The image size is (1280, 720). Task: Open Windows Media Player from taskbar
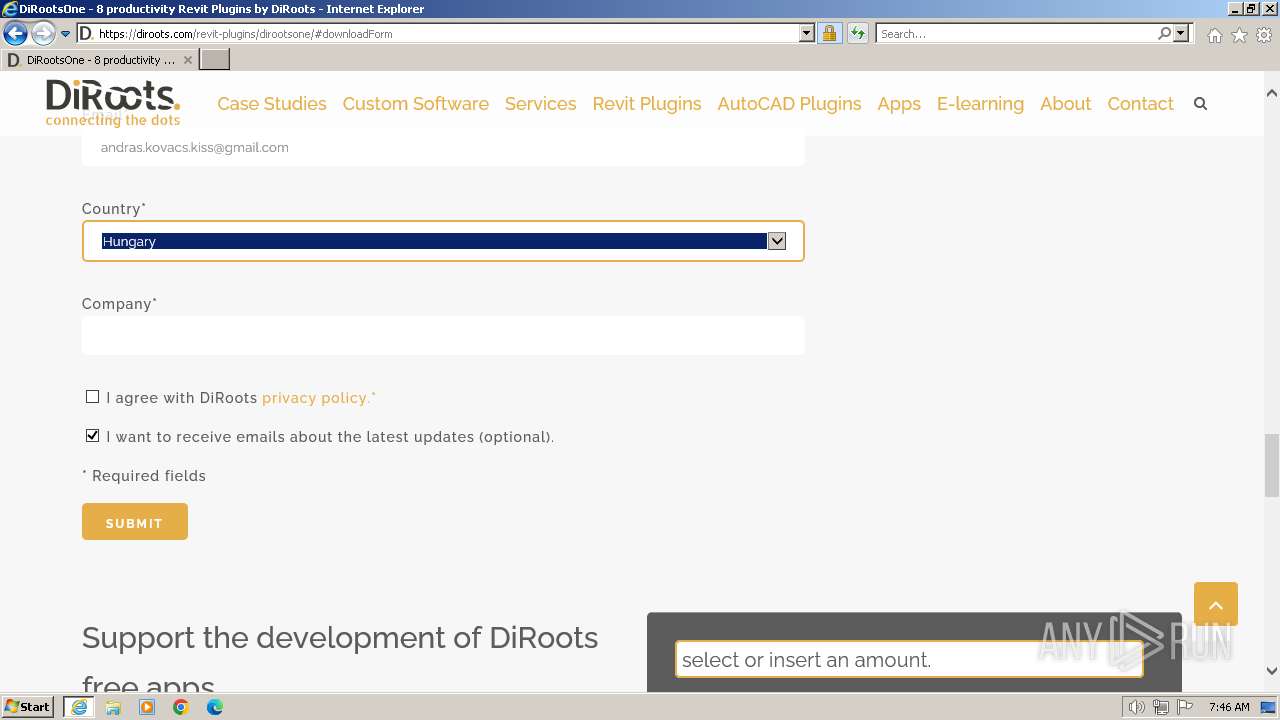click(x=147, y=707)
